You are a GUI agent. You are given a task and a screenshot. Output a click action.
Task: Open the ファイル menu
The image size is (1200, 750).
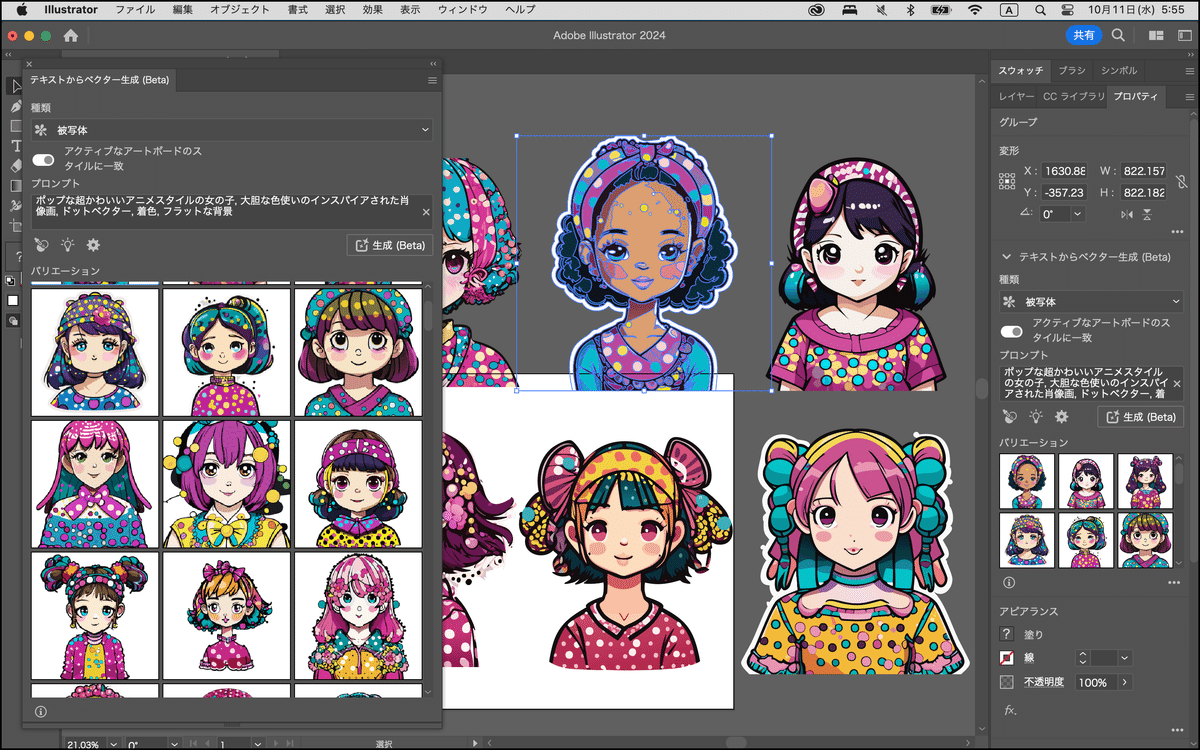coord(135,10)
